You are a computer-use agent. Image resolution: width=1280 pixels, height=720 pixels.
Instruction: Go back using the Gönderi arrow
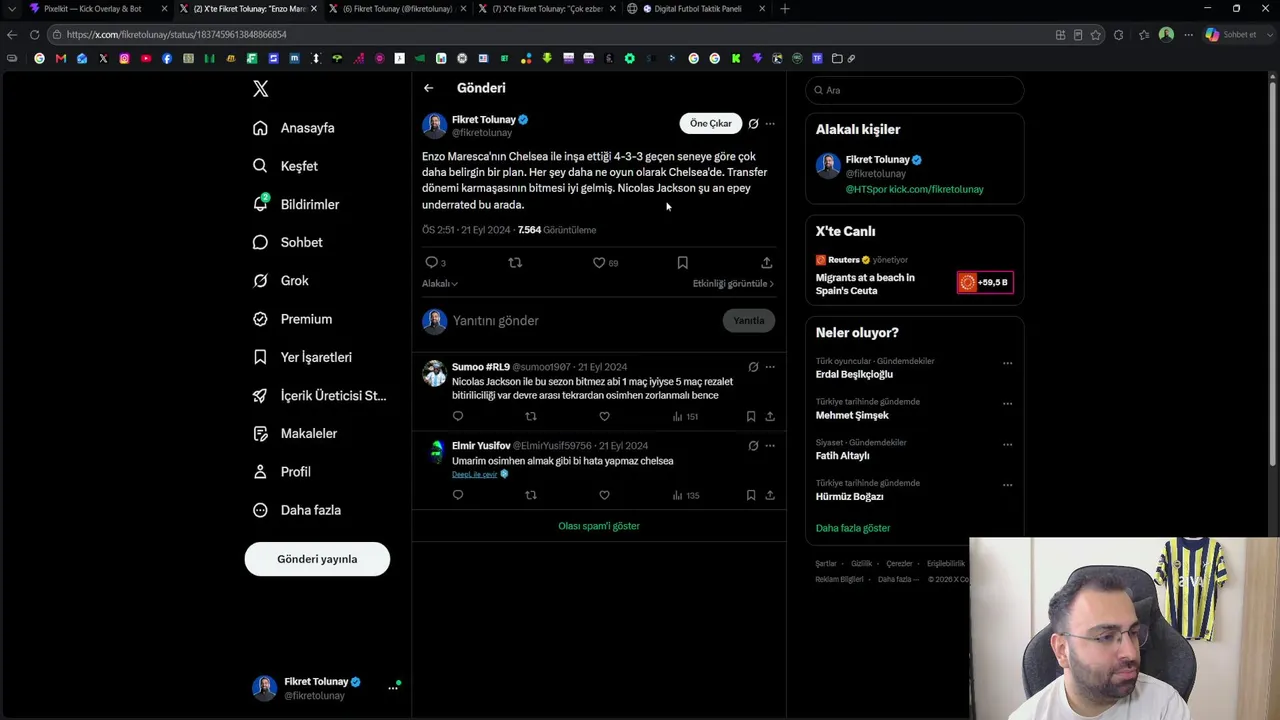[x=428, y=88]
